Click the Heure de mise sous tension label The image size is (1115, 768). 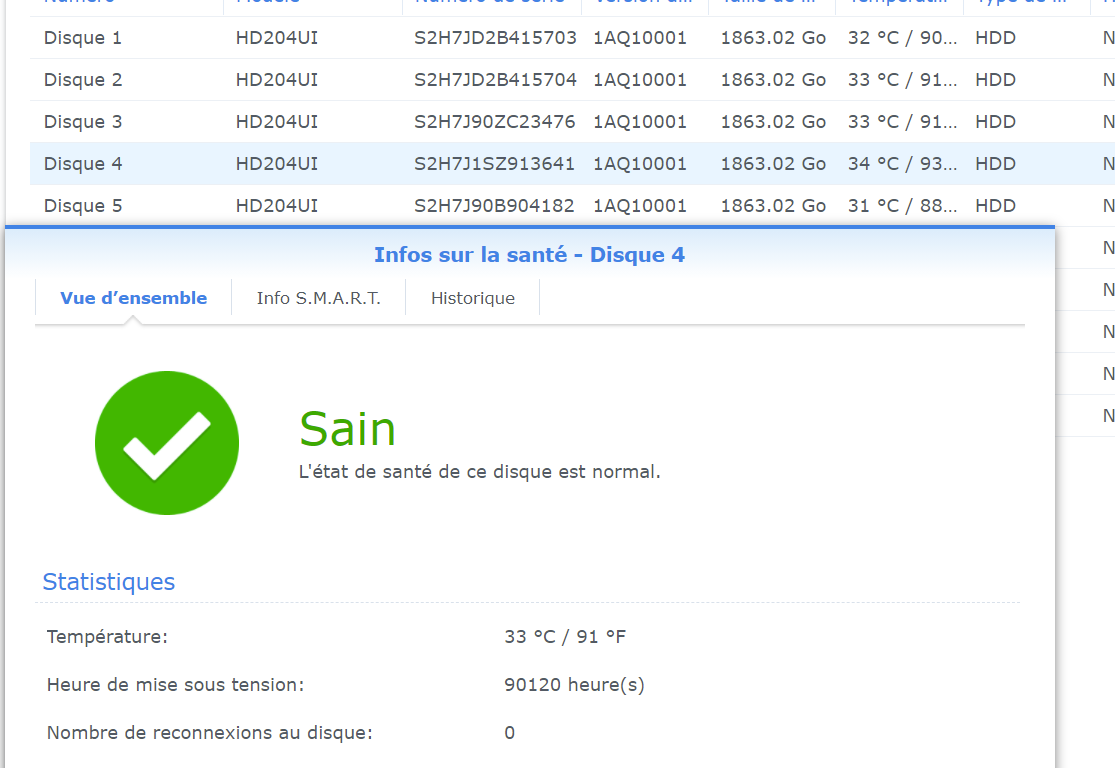[176, 685]
